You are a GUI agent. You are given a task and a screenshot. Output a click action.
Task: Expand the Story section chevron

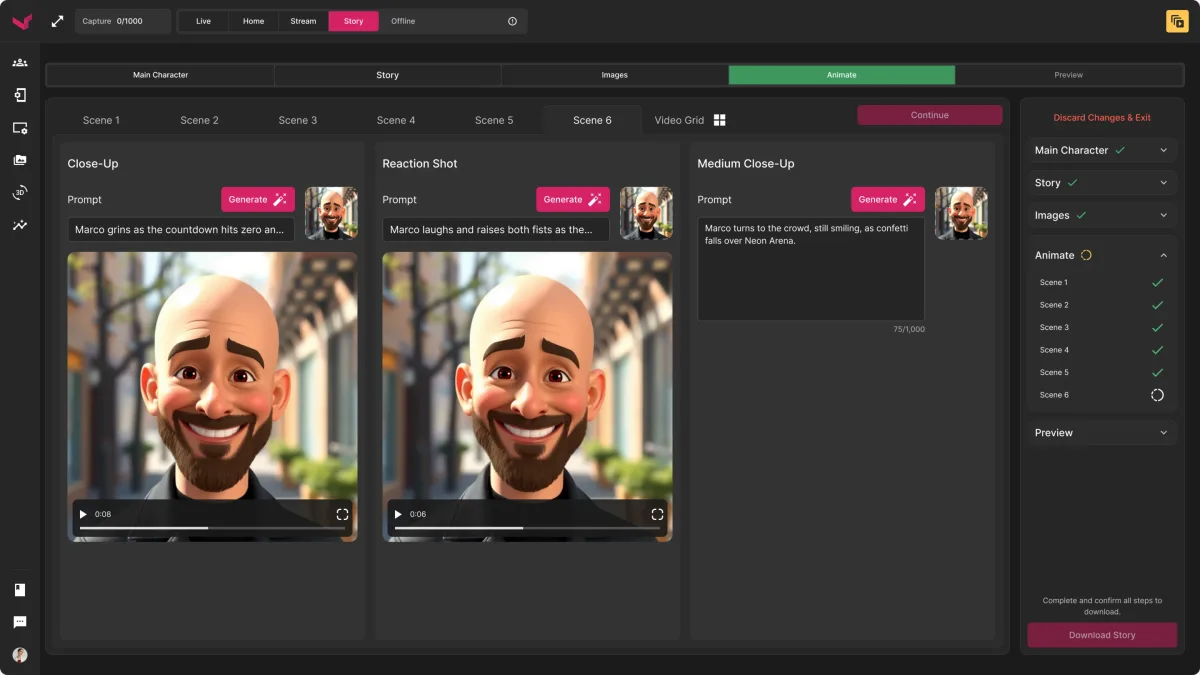point(1163,183)
